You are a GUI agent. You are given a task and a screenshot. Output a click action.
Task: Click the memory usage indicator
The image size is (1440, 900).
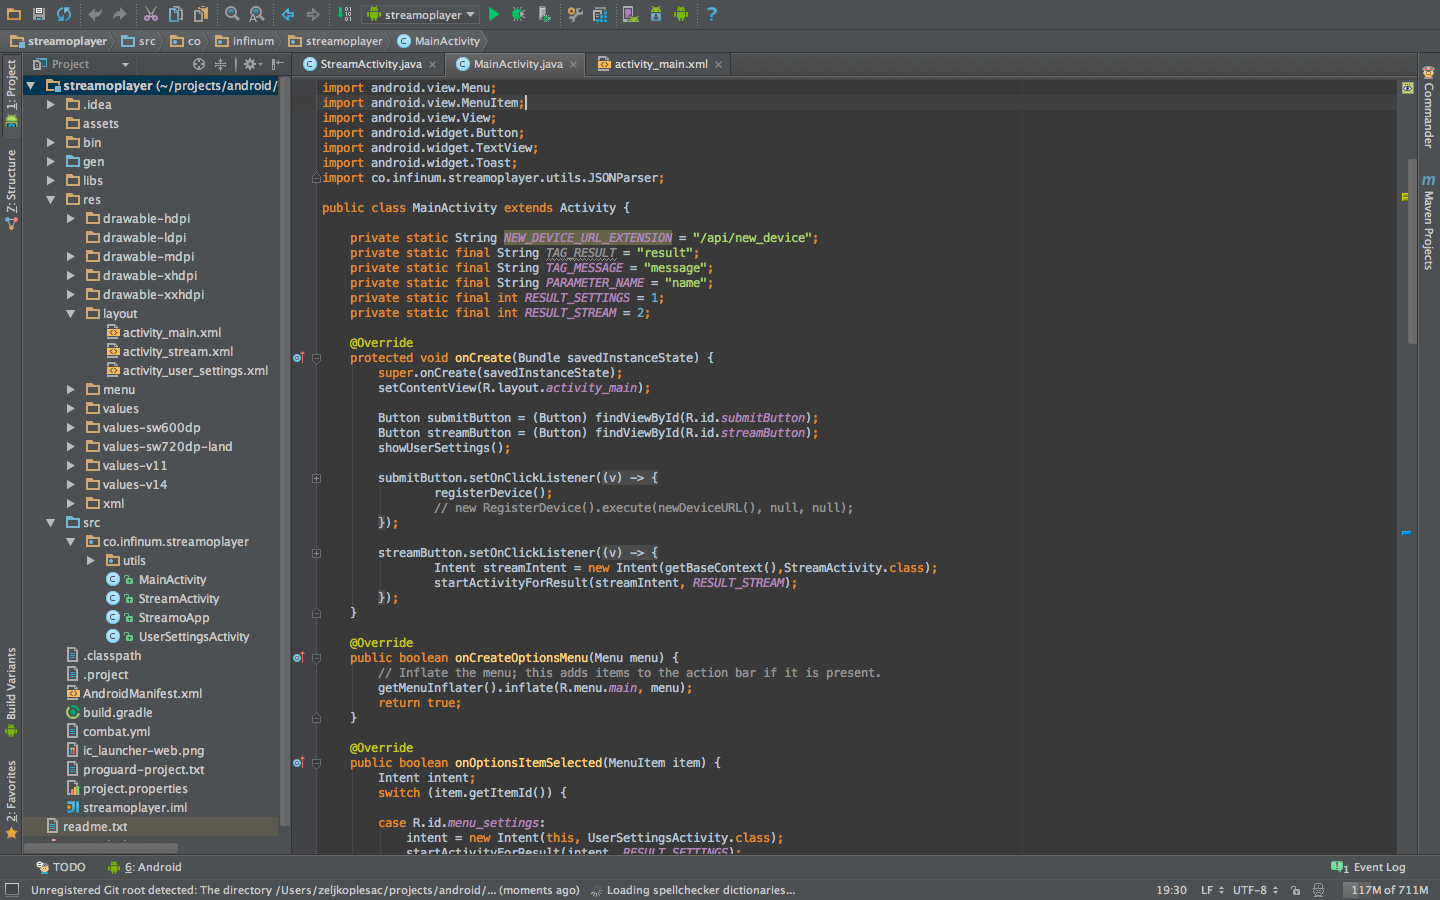1388,890
